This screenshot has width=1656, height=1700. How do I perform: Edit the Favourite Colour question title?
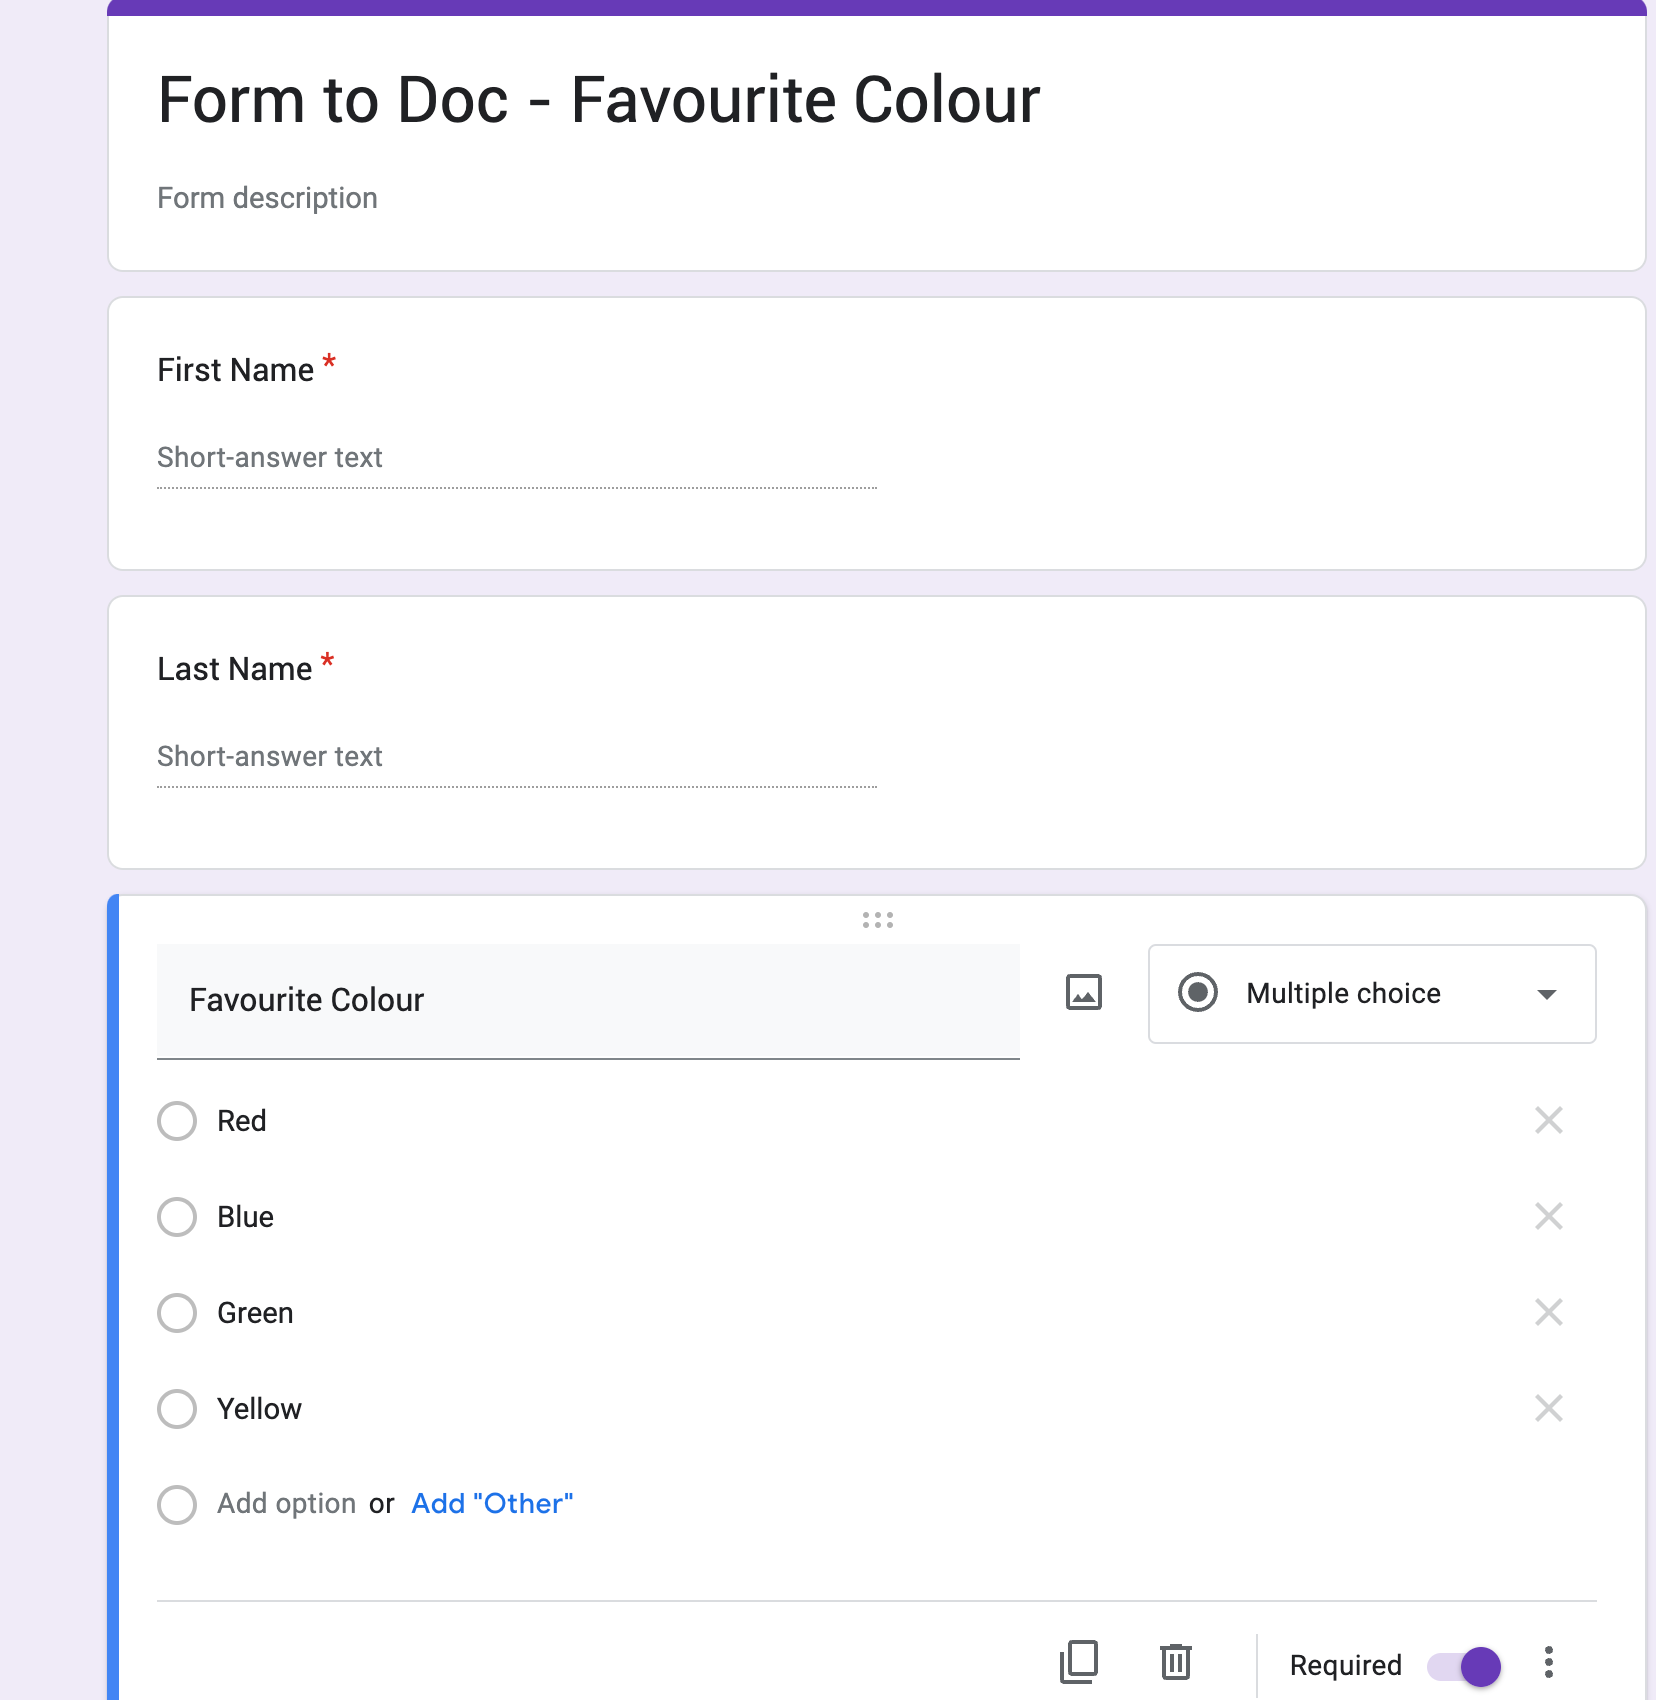click(306, 1000)
